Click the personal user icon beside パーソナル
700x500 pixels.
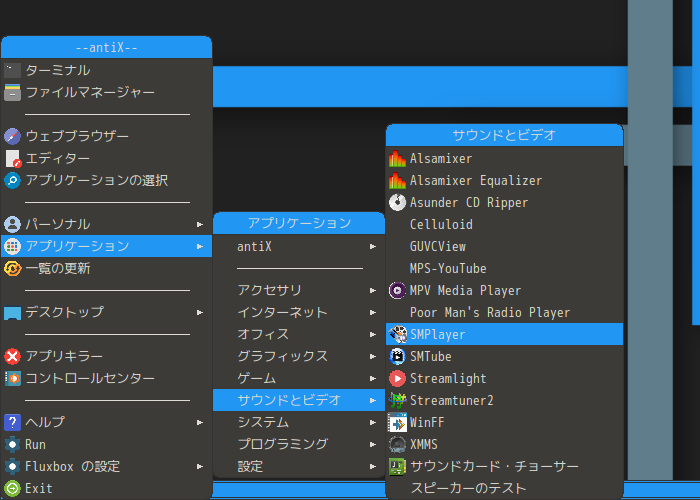[x=12, y=224]
